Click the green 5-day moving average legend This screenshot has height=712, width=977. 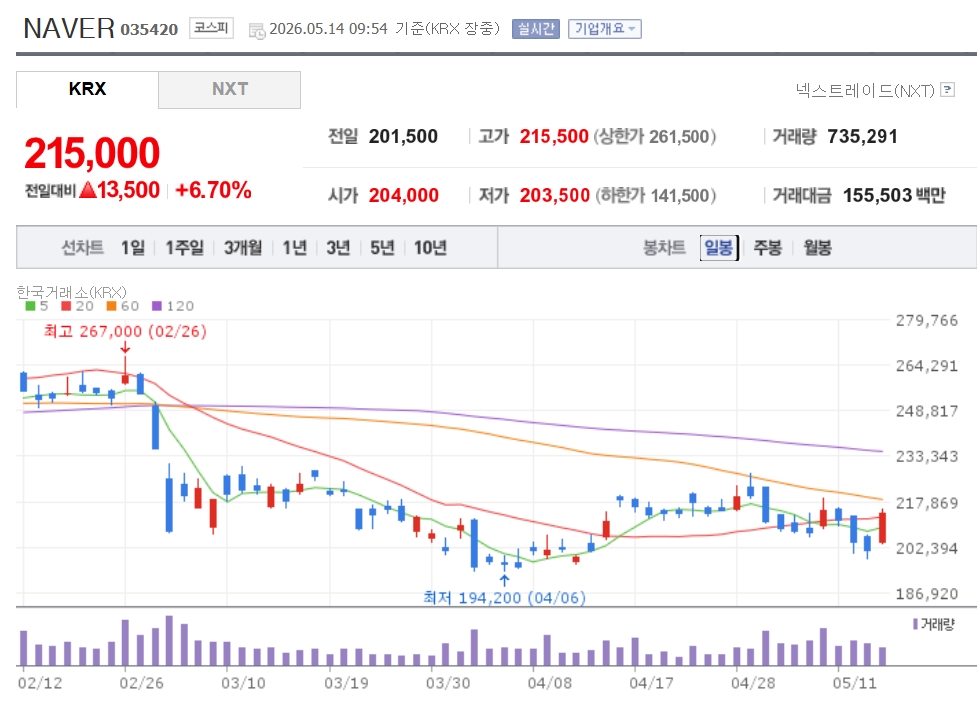pos(36,306)
